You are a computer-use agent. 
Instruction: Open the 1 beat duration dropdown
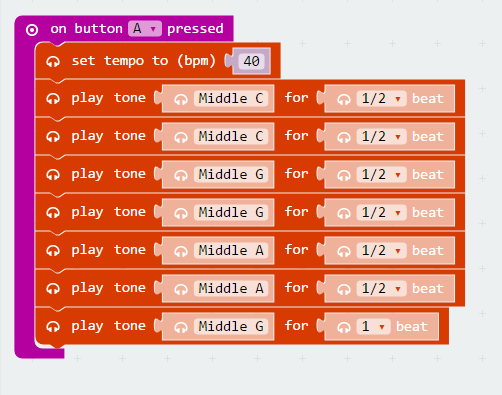(373, 327)
